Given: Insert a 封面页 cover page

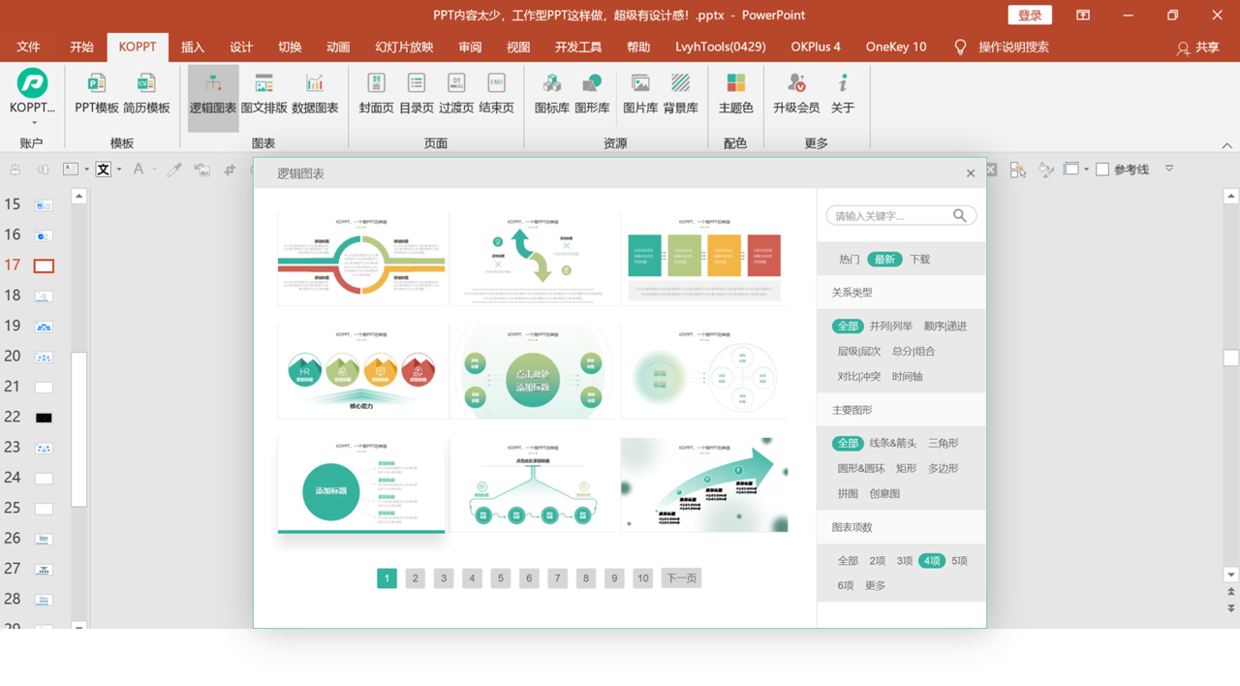Looking at the screenshot, I should (376, 94).
